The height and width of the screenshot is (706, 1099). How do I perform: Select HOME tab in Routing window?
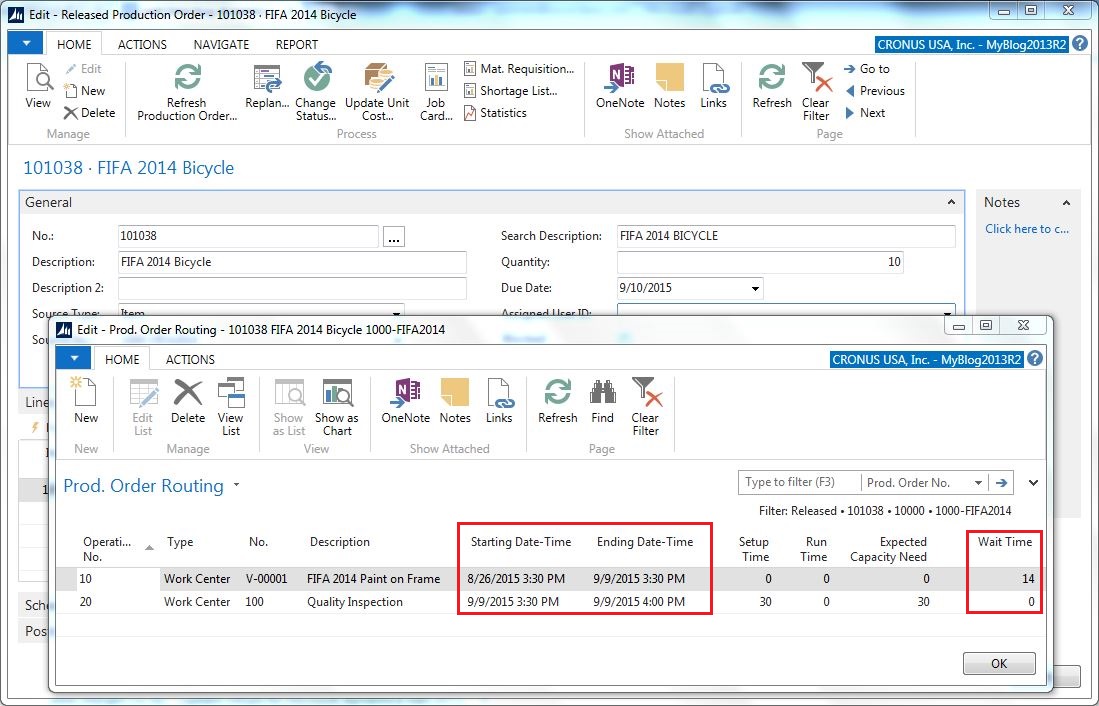(122, 359)
